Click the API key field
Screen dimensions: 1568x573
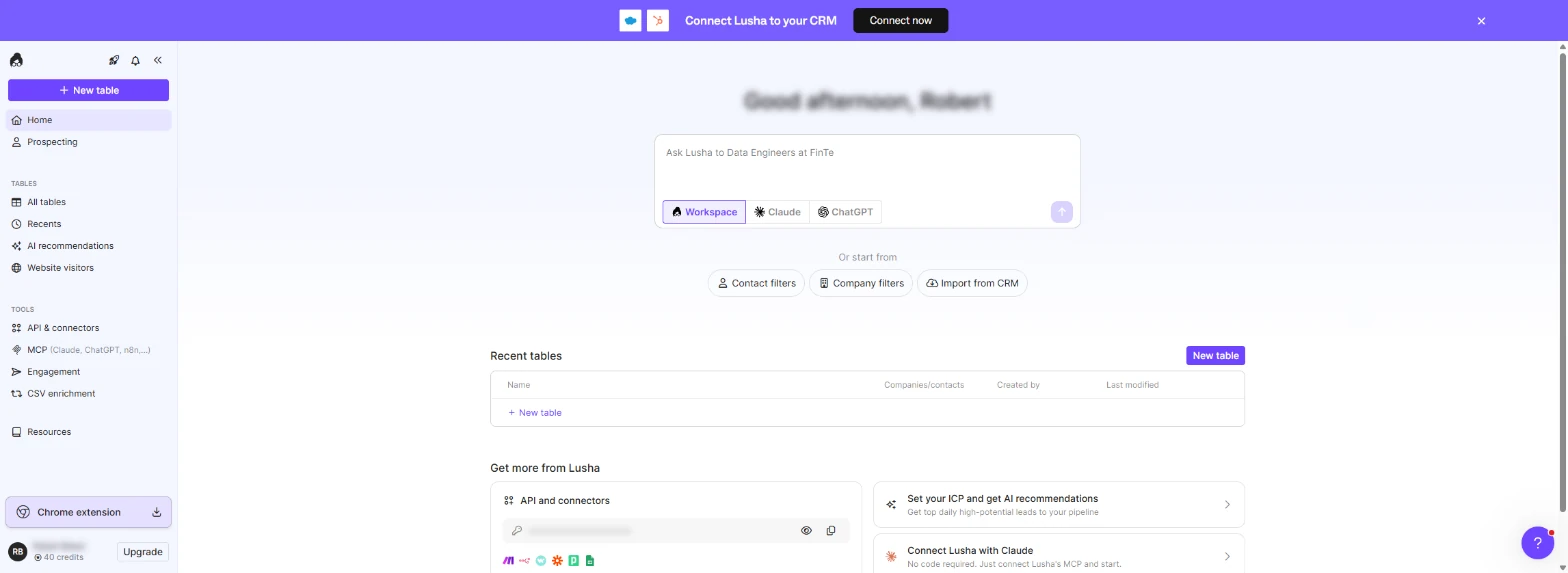click(676, 531)
